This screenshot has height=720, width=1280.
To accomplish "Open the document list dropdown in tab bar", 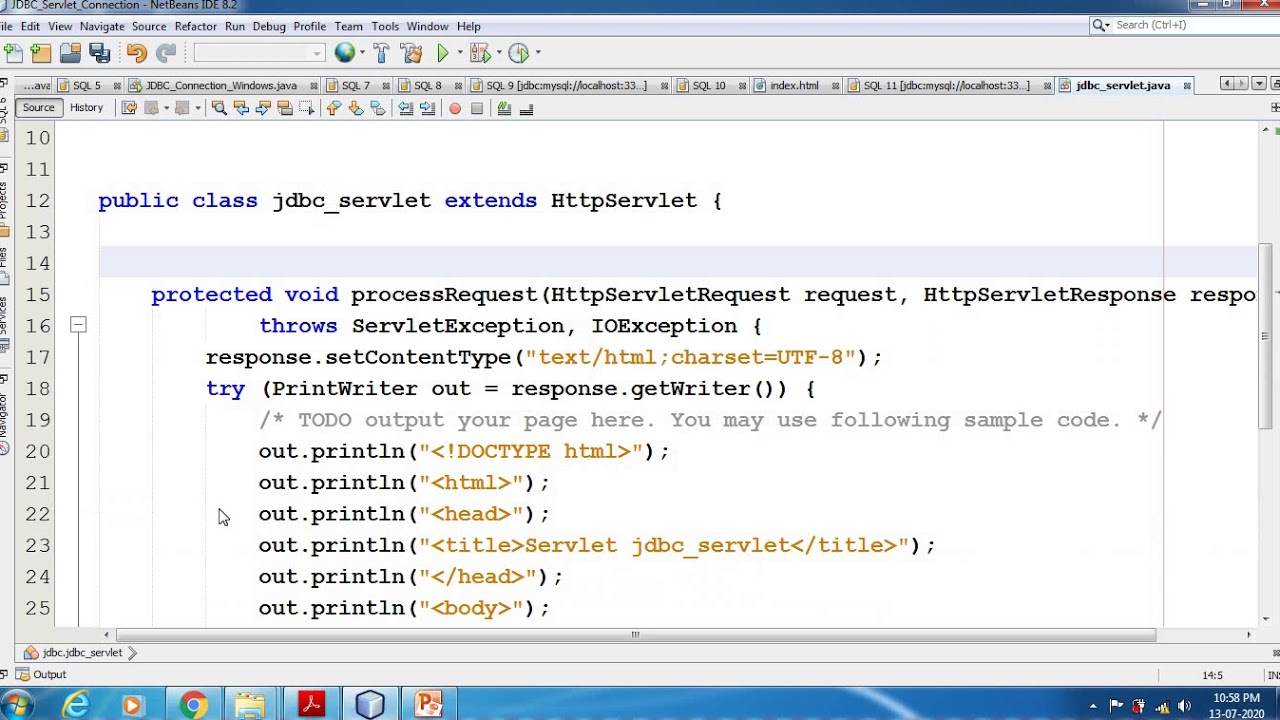I will click(x=1258, y=84).
